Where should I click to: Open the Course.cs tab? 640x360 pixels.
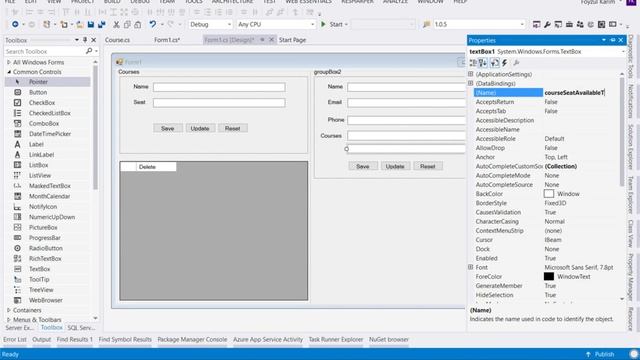117,40
